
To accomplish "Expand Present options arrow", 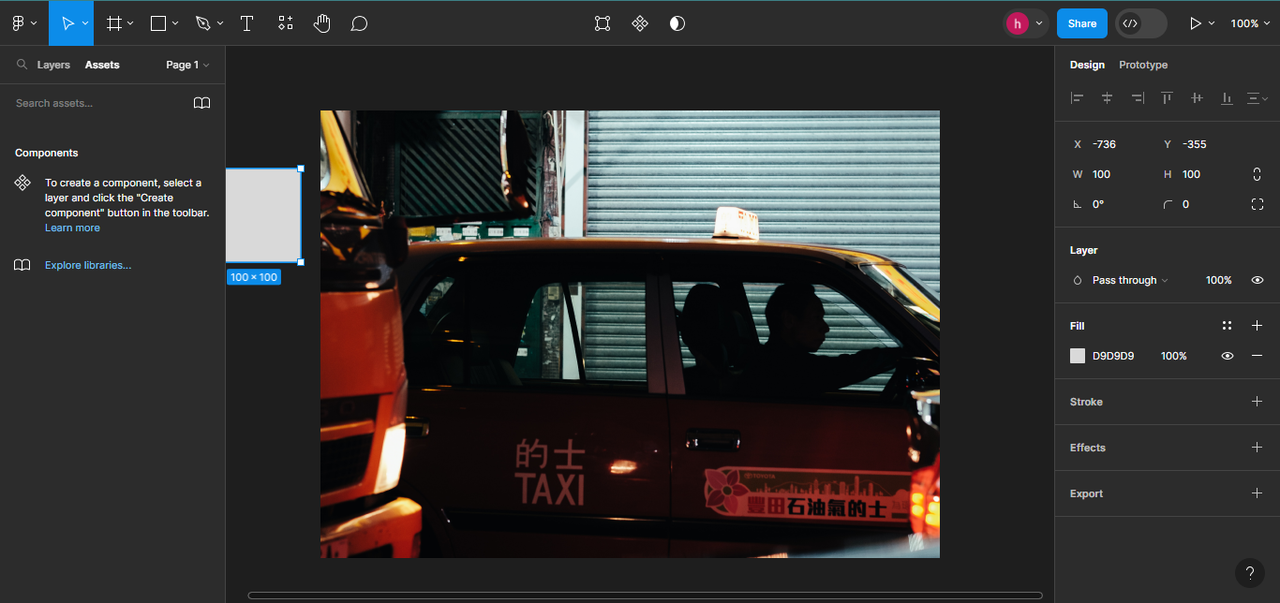I will click(x=1212, y=23).
